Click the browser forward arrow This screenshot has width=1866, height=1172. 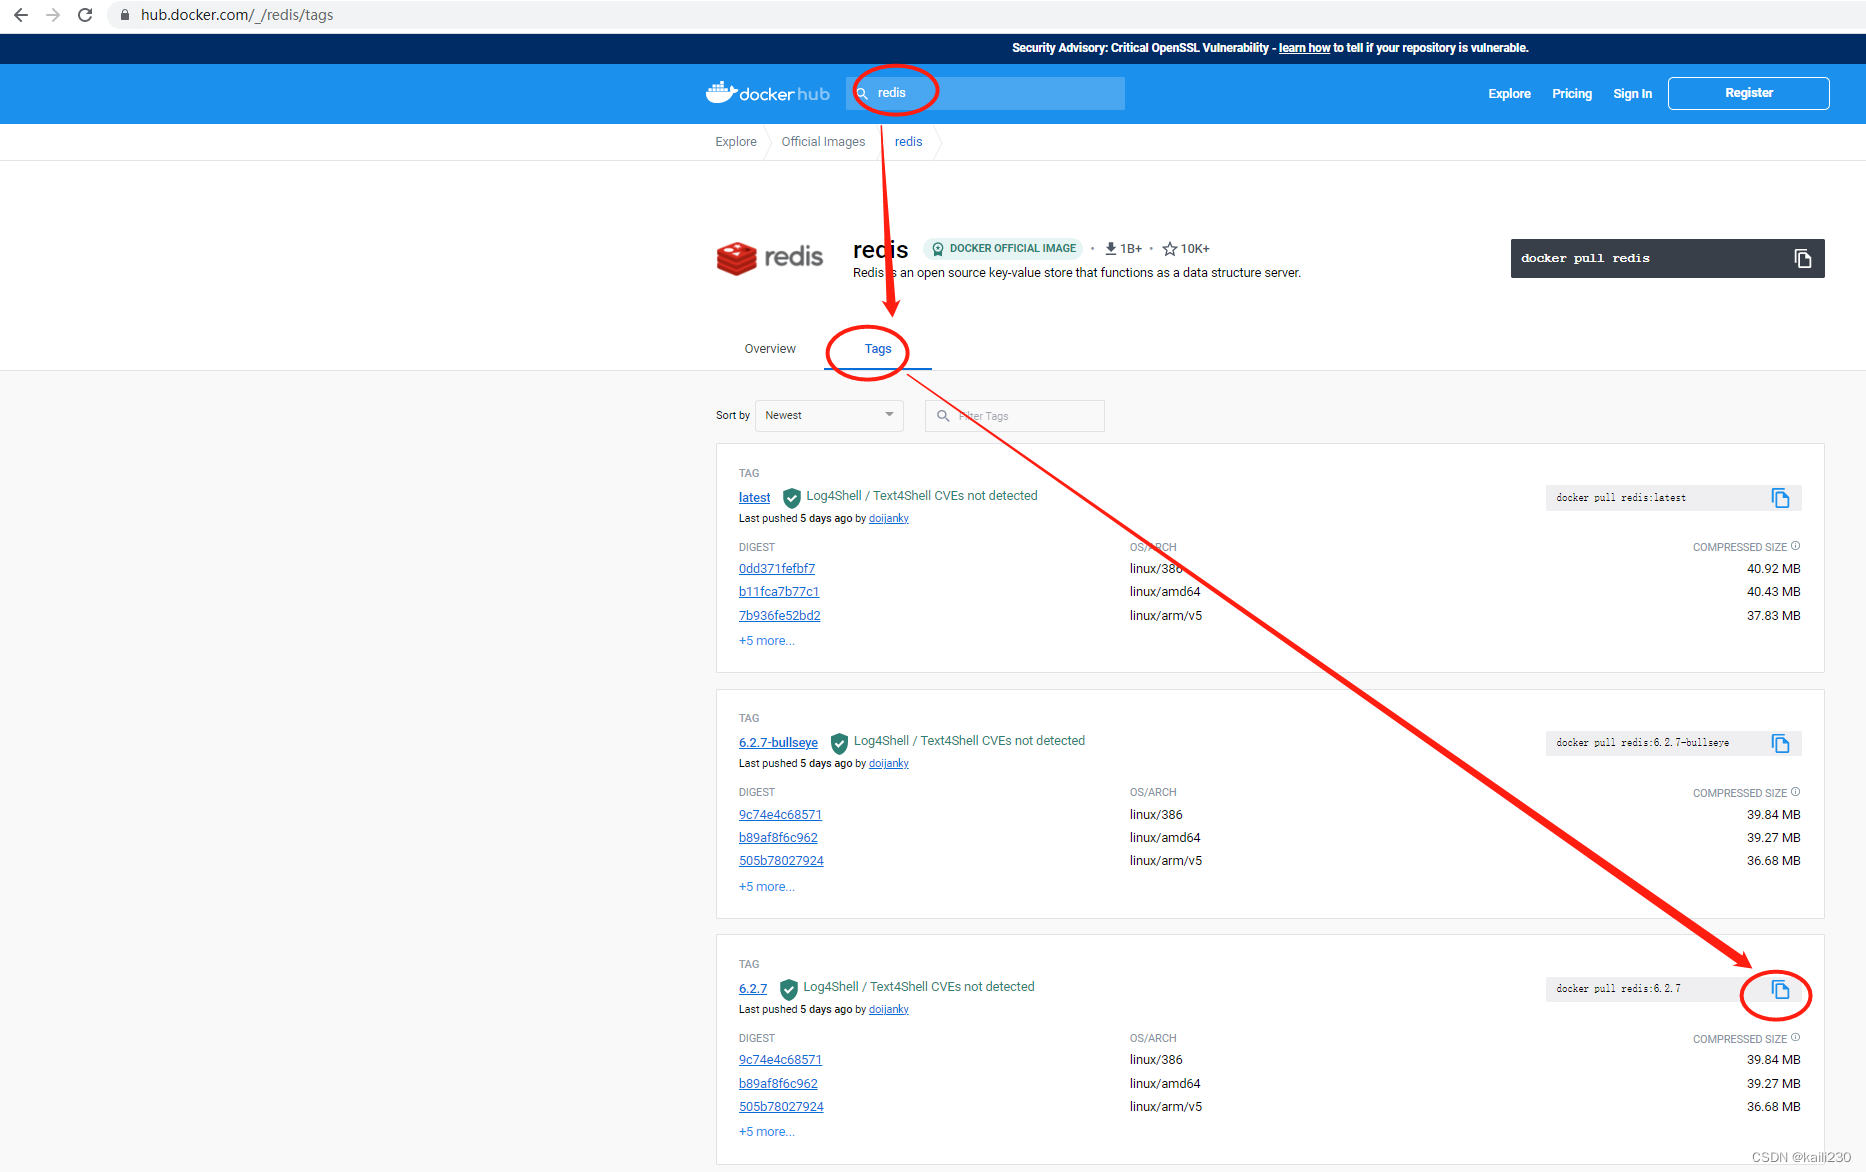click(53, 15)
